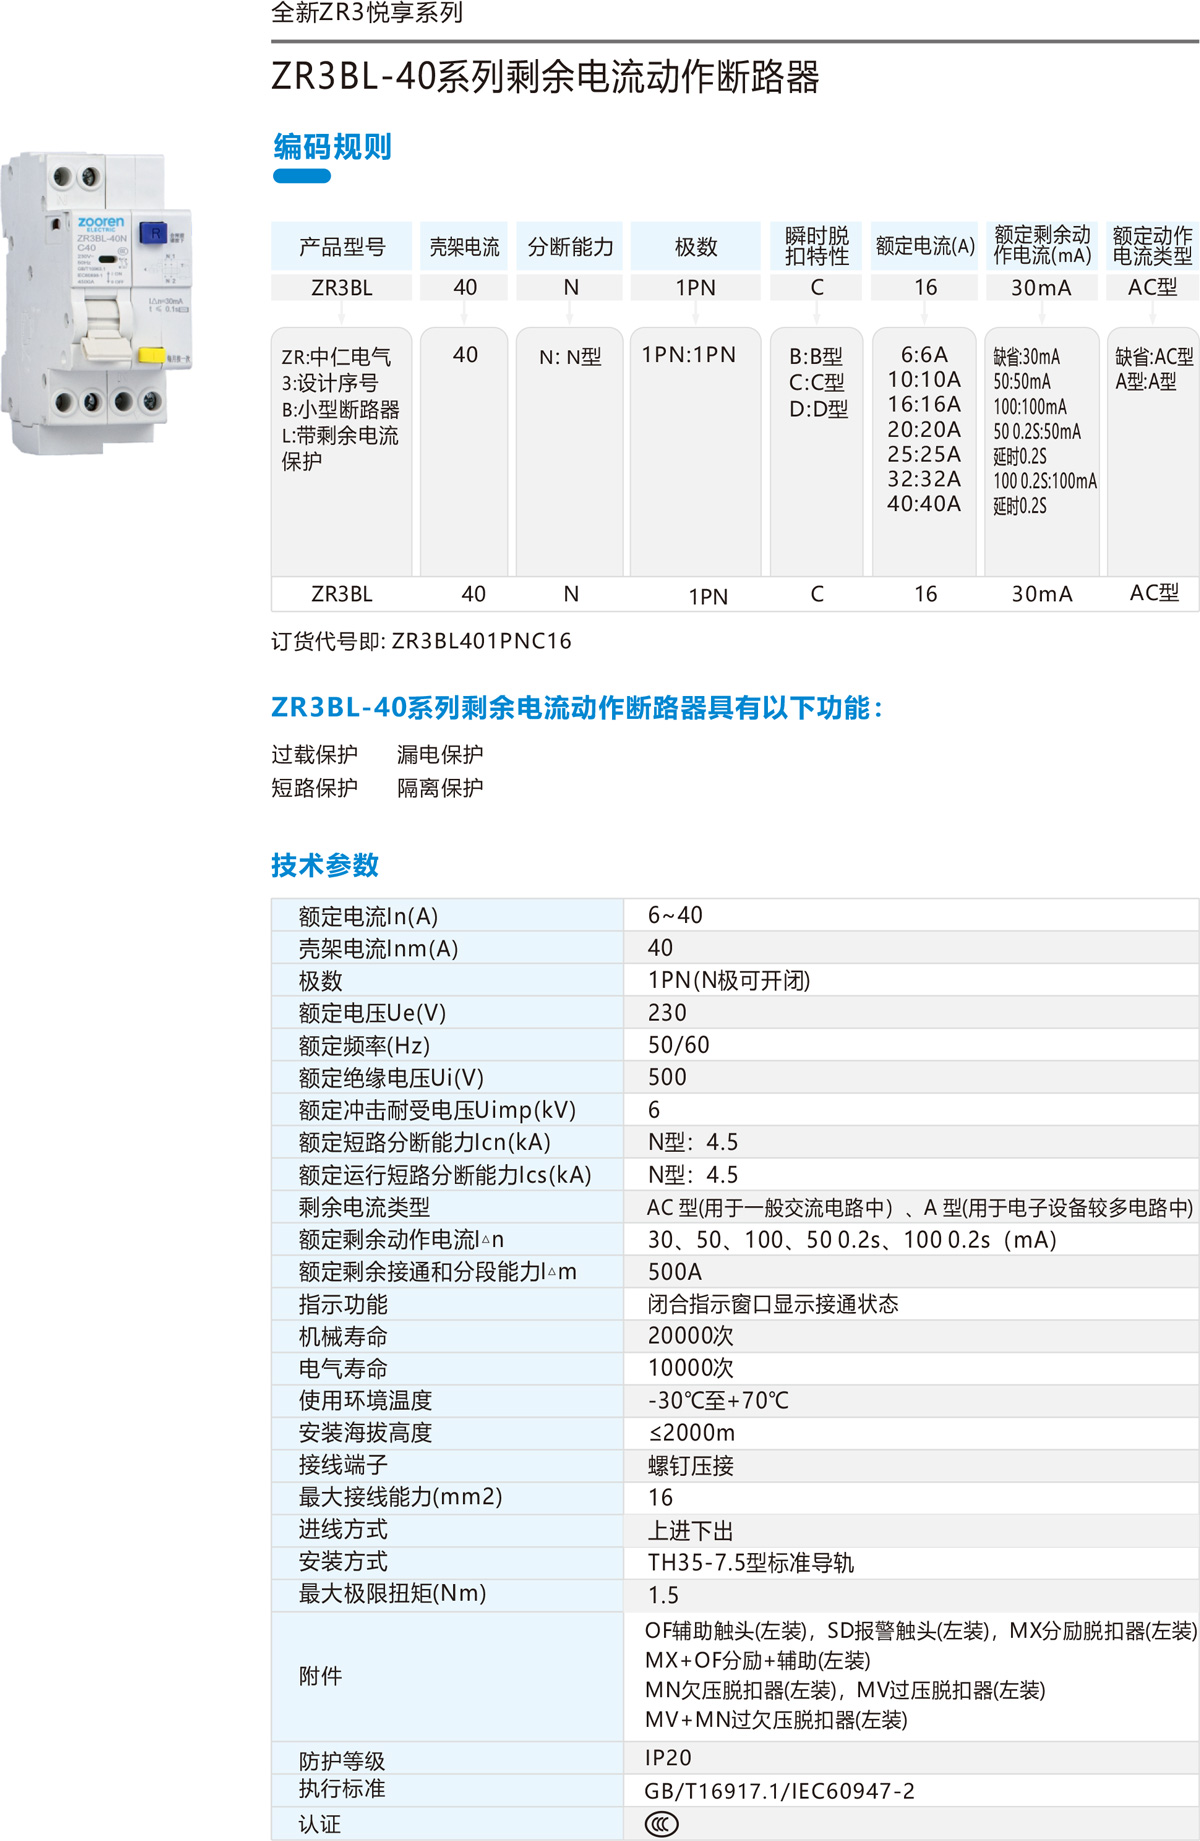Click the '1PN(N极可开闭)' poles value
This screenshot has height=1841, width=1200.
tap(729, 980)
